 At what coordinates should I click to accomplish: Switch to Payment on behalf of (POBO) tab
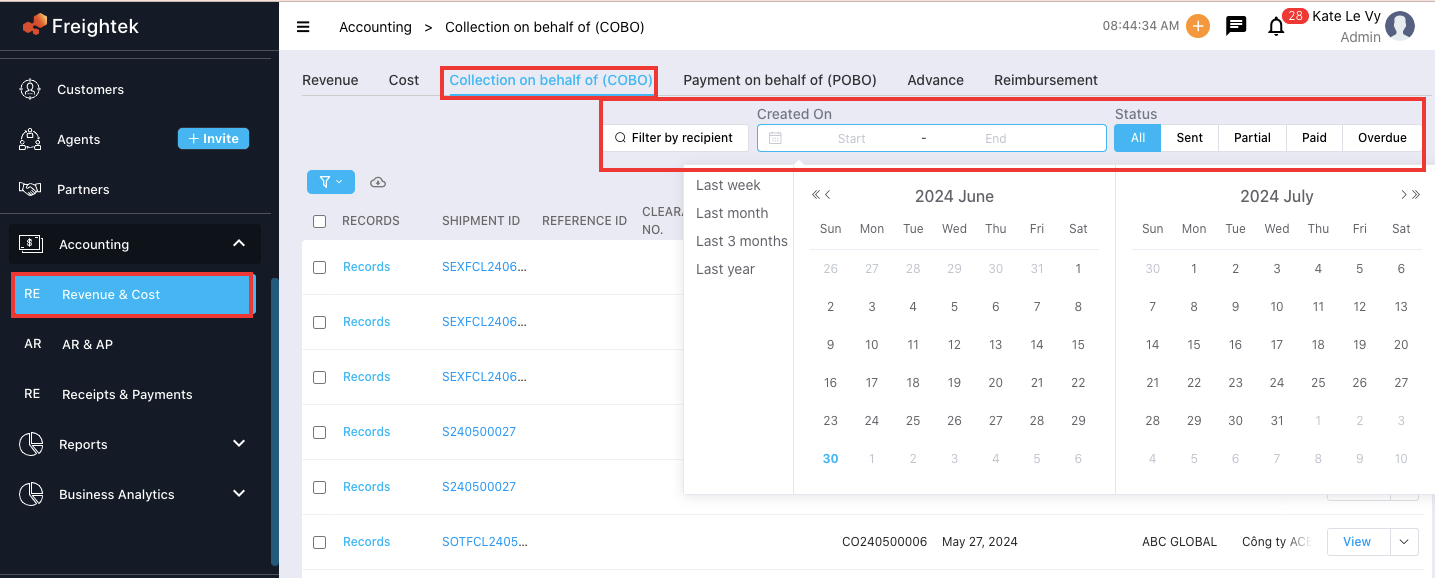(780, 80)
